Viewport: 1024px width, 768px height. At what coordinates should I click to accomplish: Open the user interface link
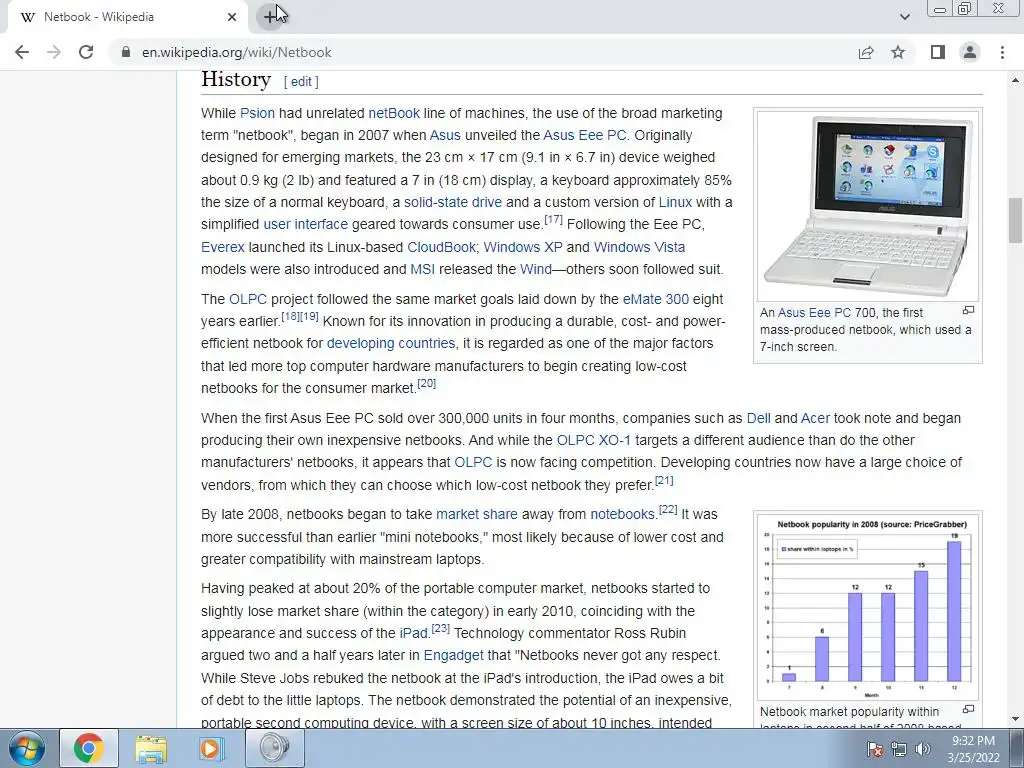306,225
